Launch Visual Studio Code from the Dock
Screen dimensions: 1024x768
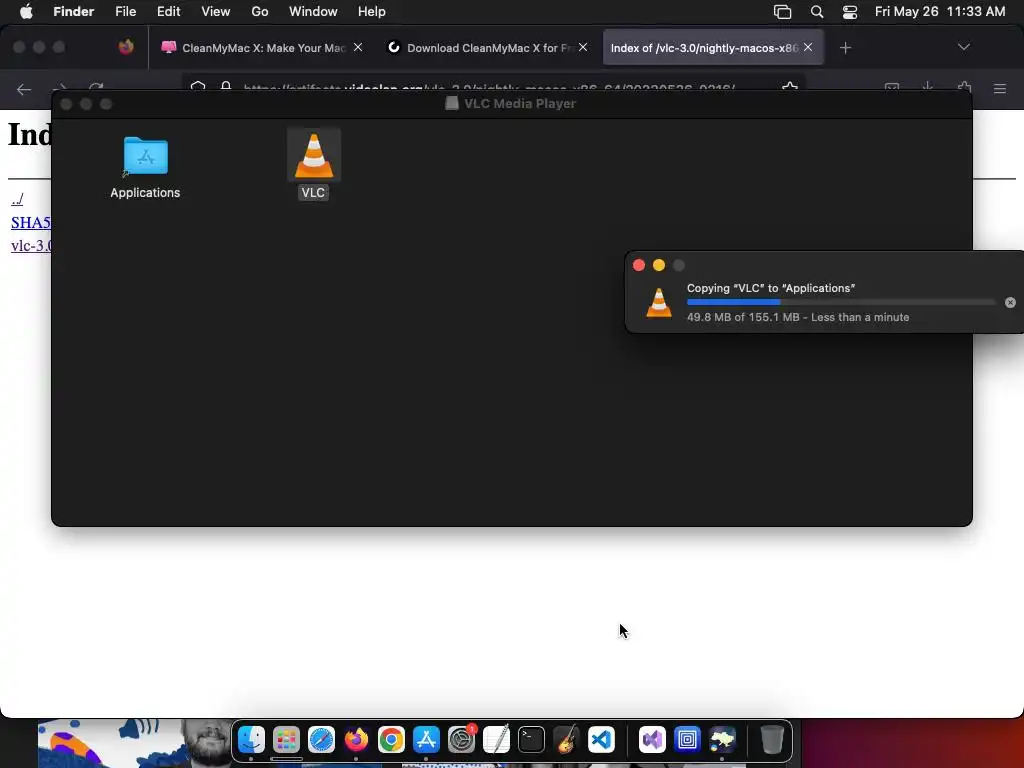click(601, 740)
